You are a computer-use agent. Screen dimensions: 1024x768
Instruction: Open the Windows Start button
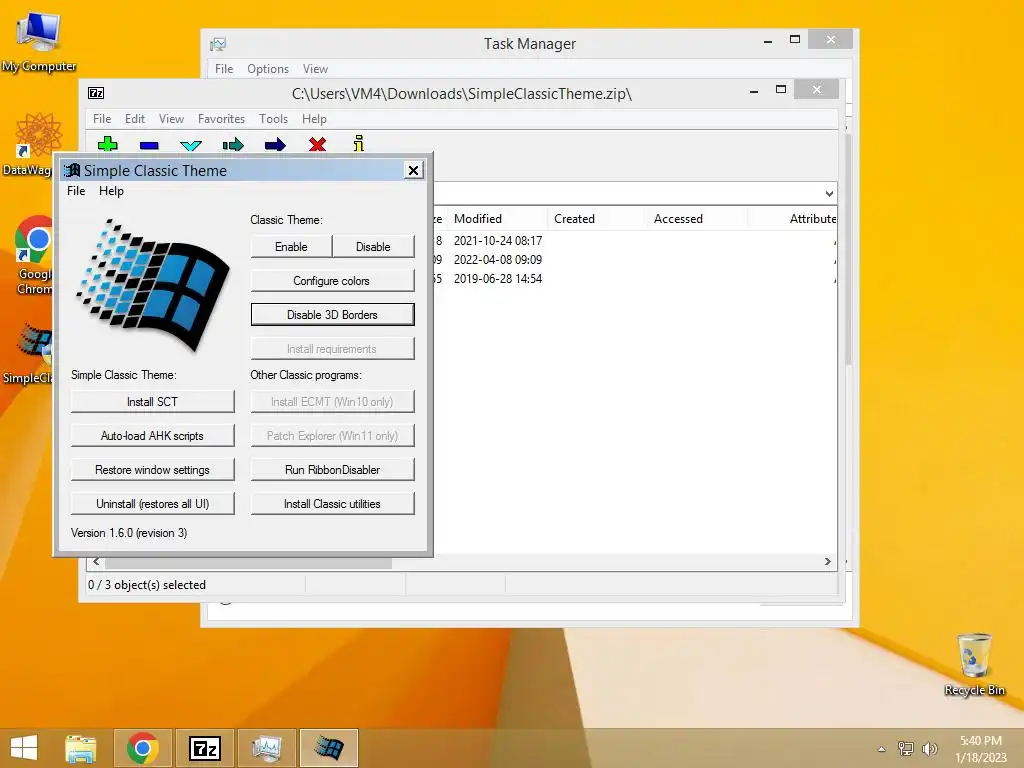[24, 748]
